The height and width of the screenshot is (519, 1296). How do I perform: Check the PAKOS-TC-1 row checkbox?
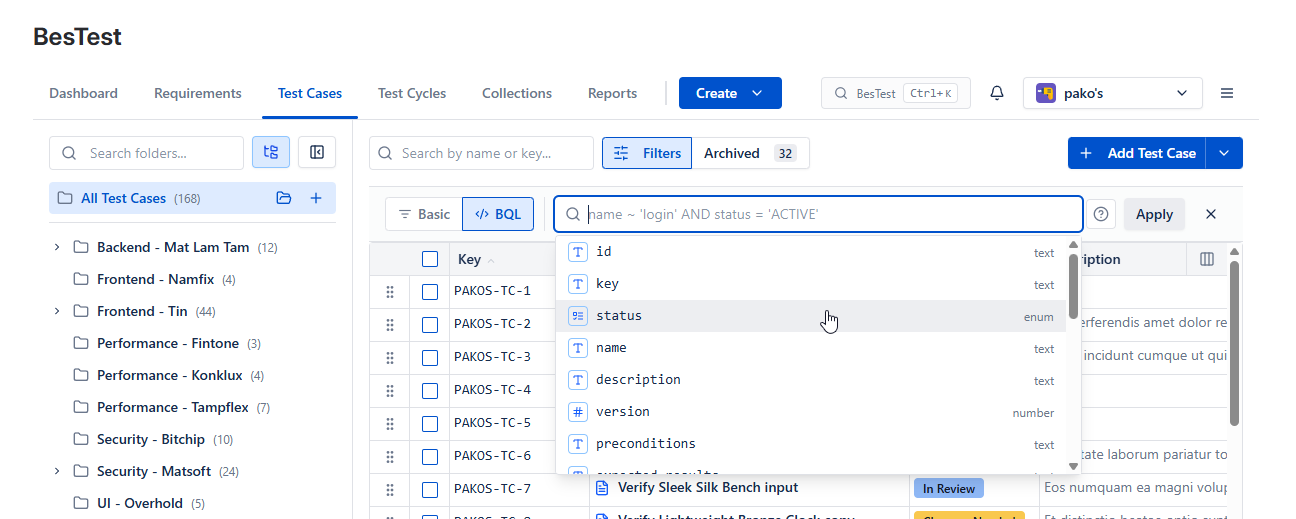pyautogui.click(x=430, y=292)
